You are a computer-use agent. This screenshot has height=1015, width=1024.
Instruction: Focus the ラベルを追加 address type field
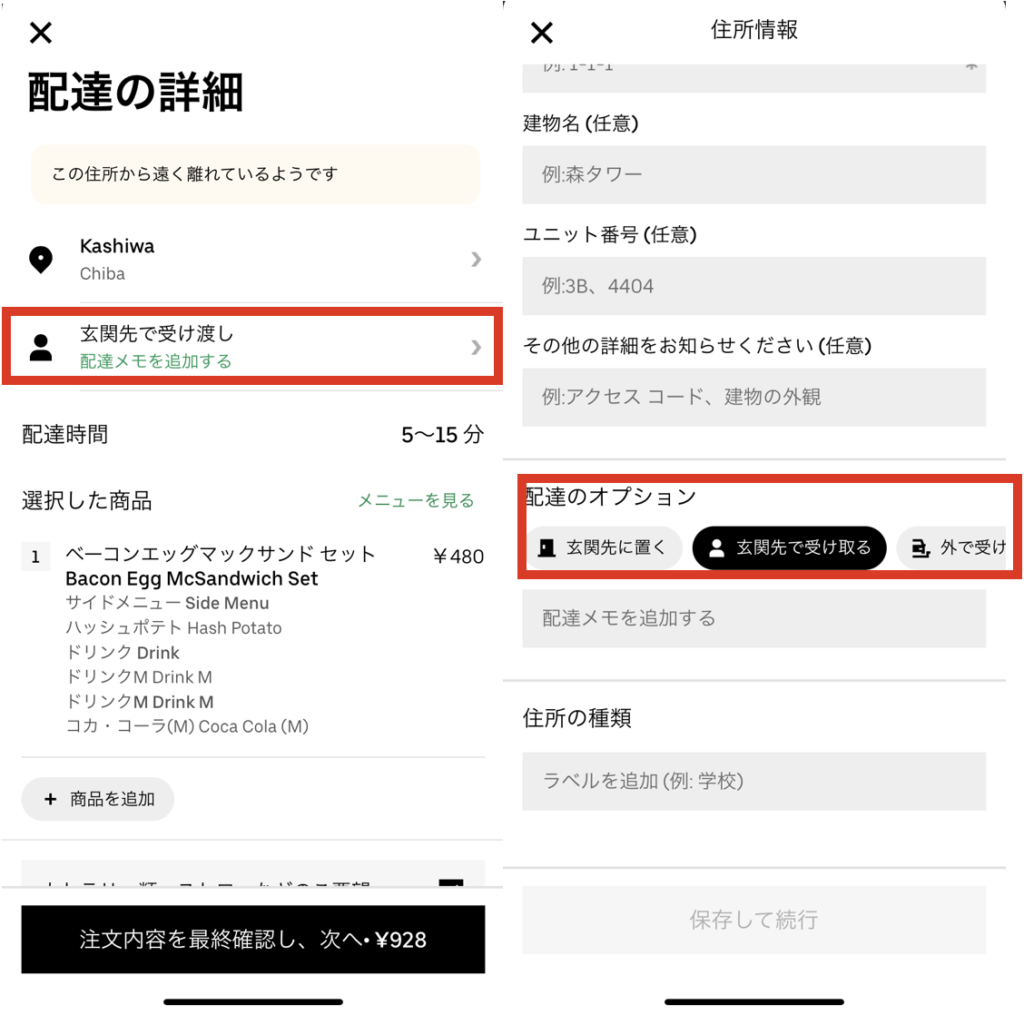tap(754, 781)
